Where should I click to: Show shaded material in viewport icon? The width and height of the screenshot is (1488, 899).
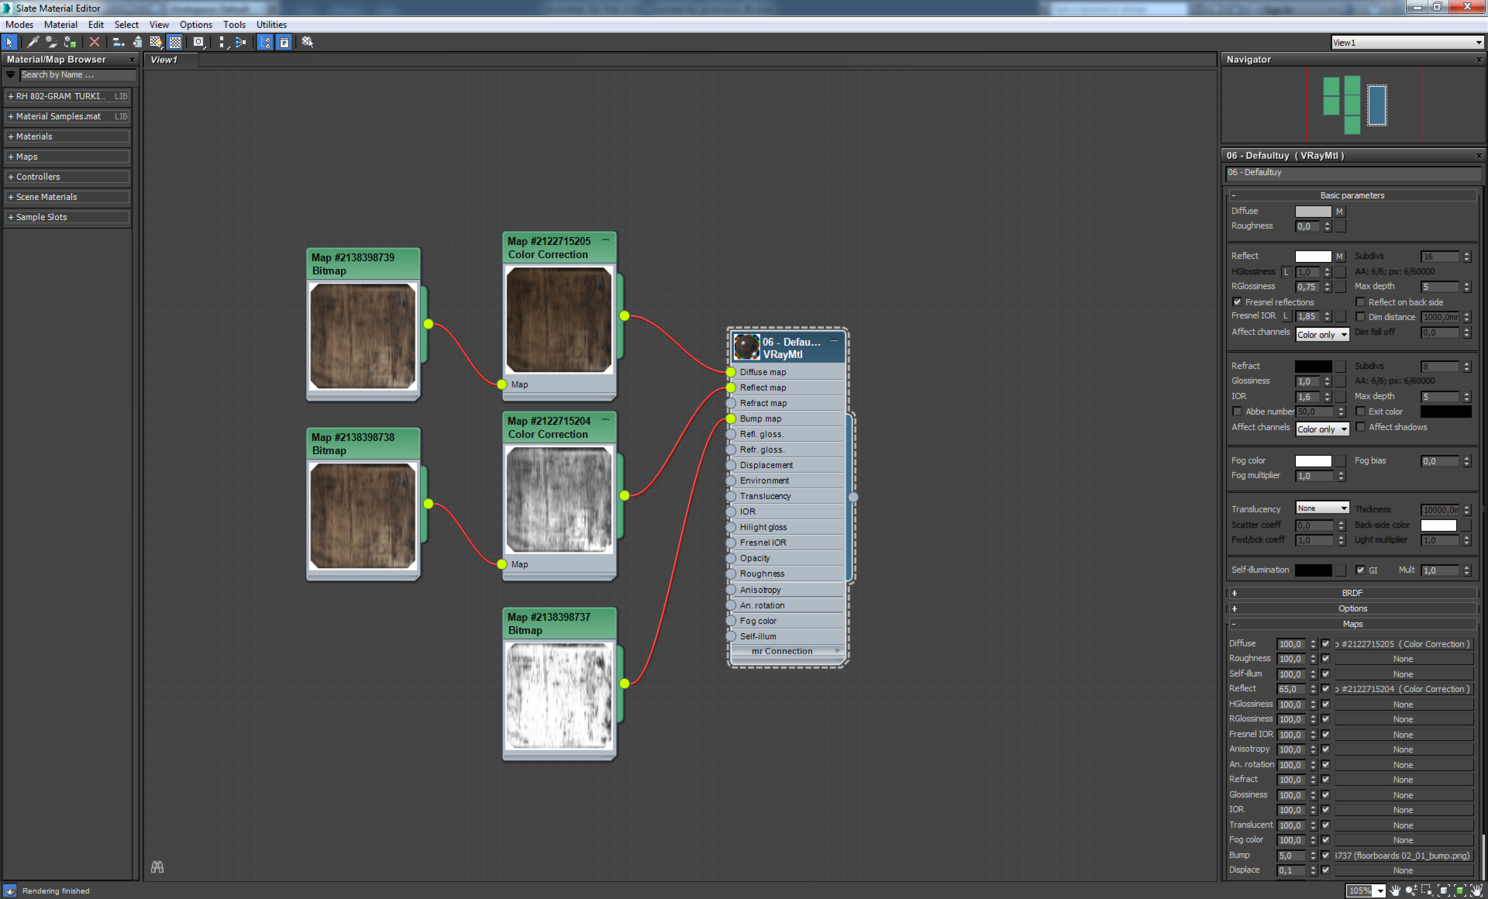point(156,42)
